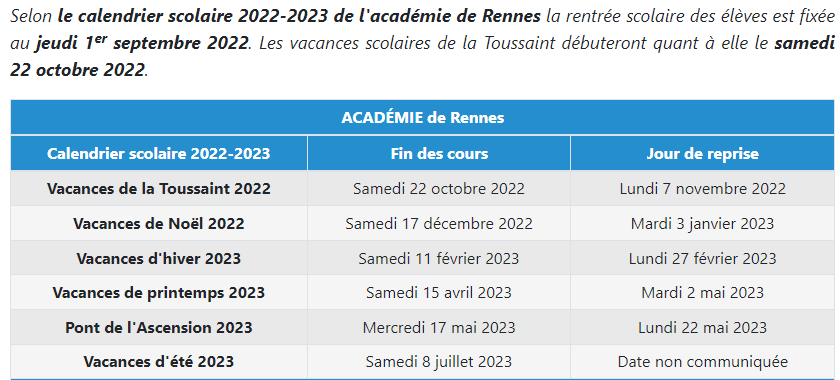Click bold text jeudi 1er septembre 2022
This screenshot has width=840, height=380.
tap(142, 43)
